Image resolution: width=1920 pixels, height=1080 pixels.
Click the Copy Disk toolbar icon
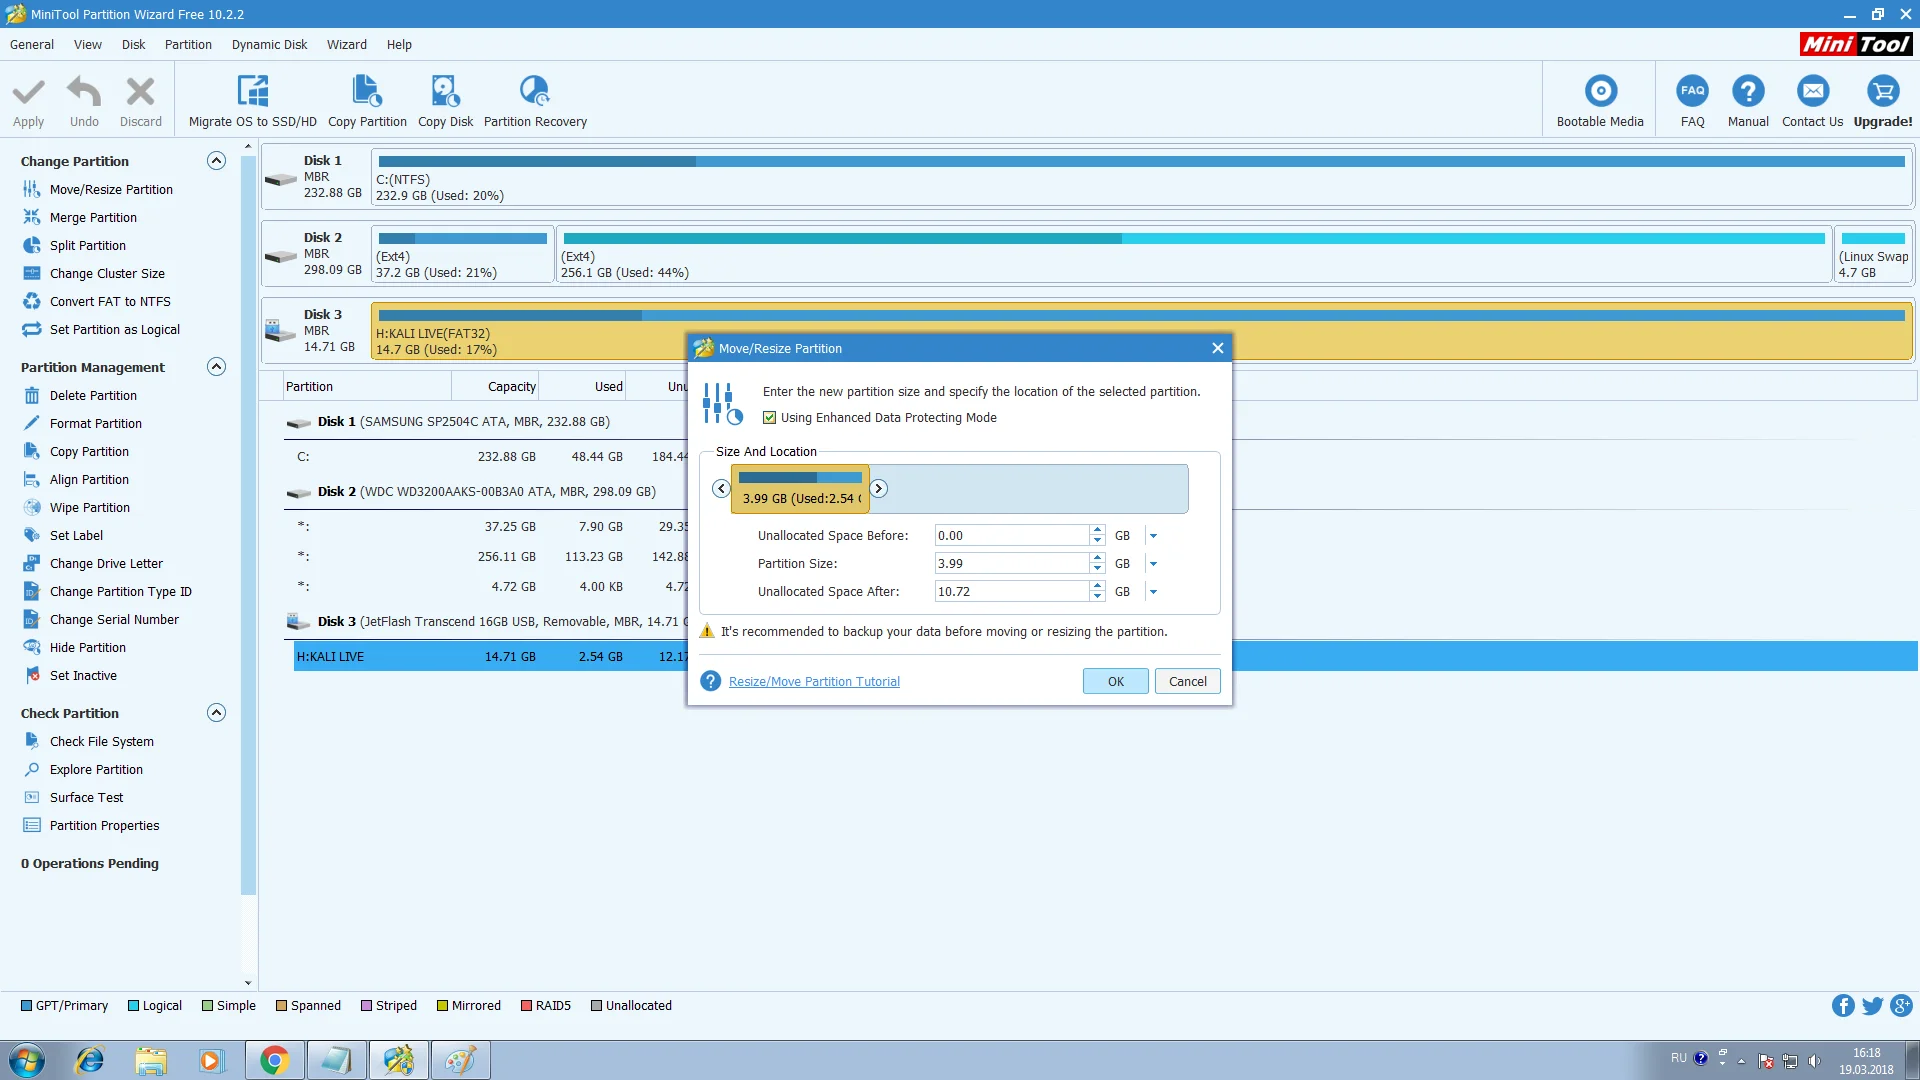pyautogui.click(x=445, y=92)
